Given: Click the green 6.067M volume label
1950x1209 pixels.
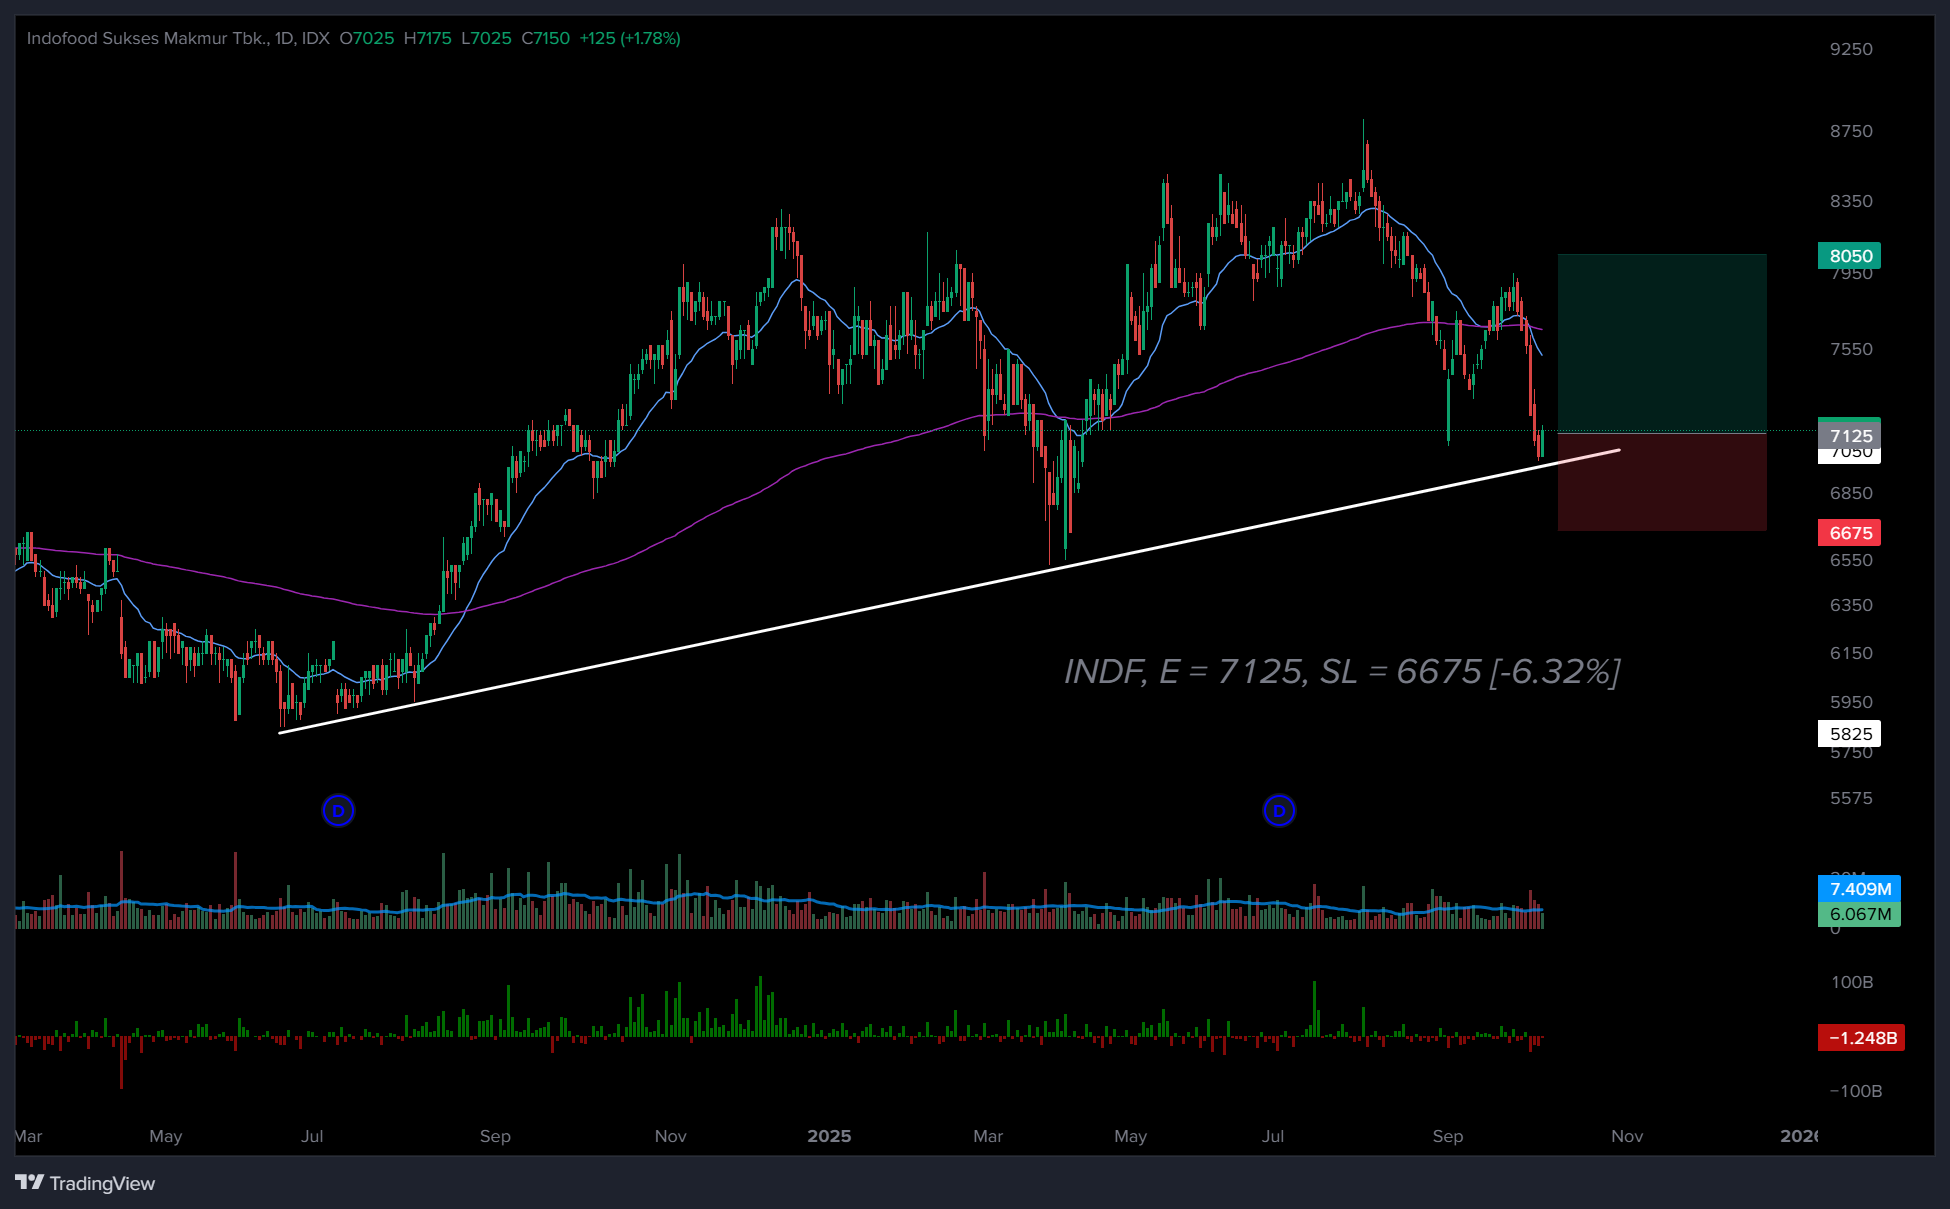Looking at the screenshot, I should click(1859, 914).
